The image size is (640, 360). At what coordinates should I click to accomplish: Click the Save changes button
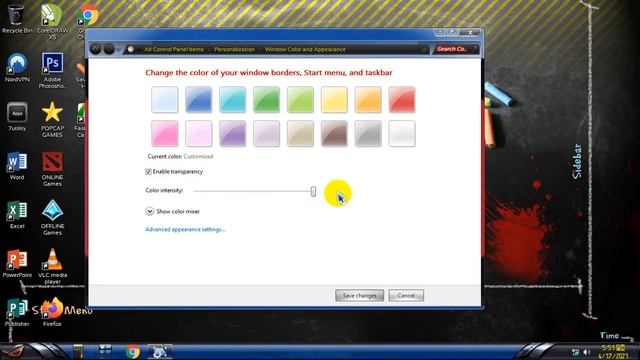(x=359, y=296)
